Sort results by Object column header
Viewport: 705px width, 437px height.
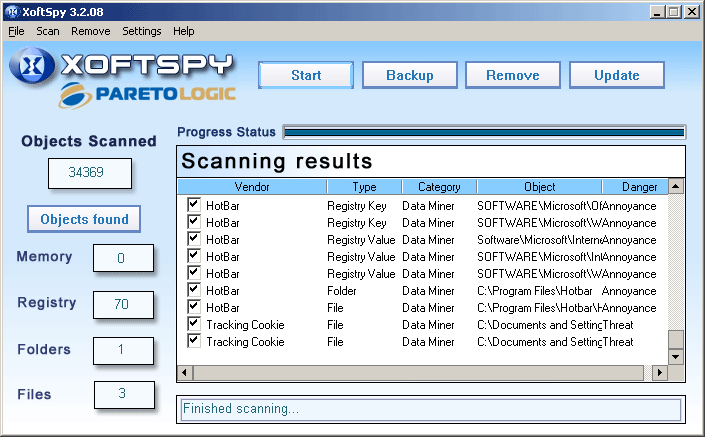pyautogui.click(x=540, y=187)
